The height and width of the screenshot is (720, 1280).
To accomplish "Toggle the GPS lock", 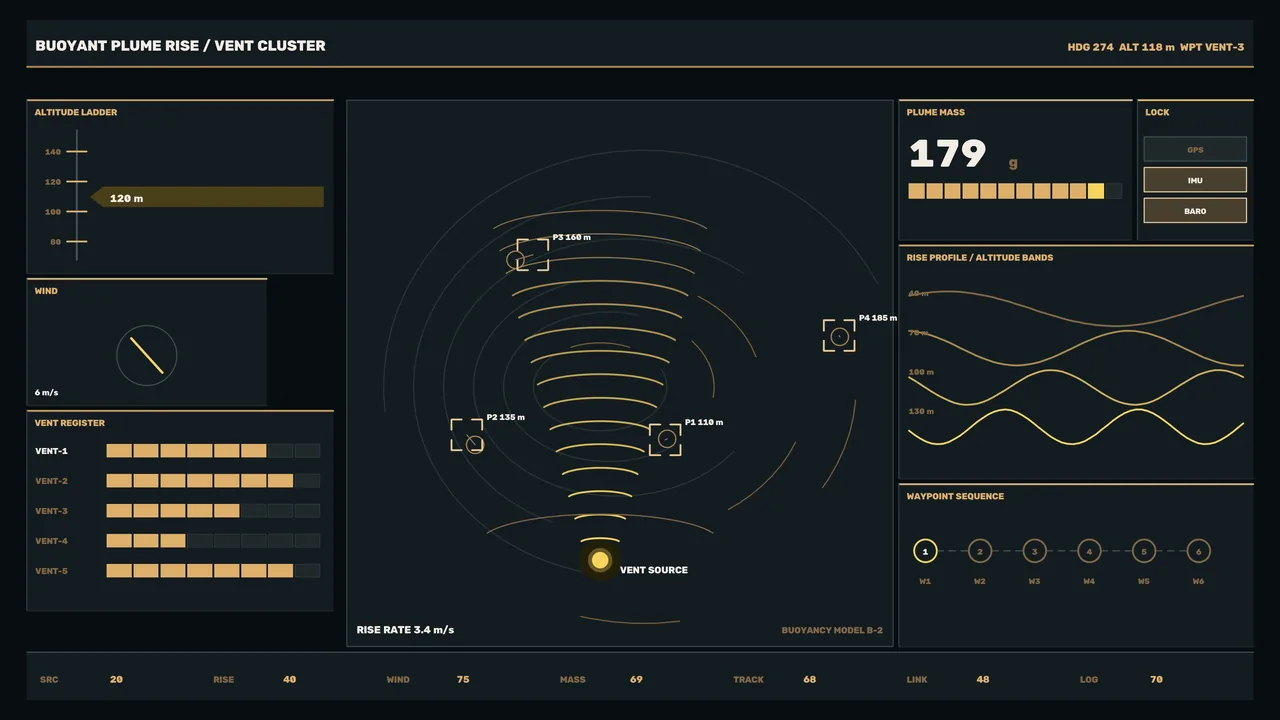I will pos(1195,149).
